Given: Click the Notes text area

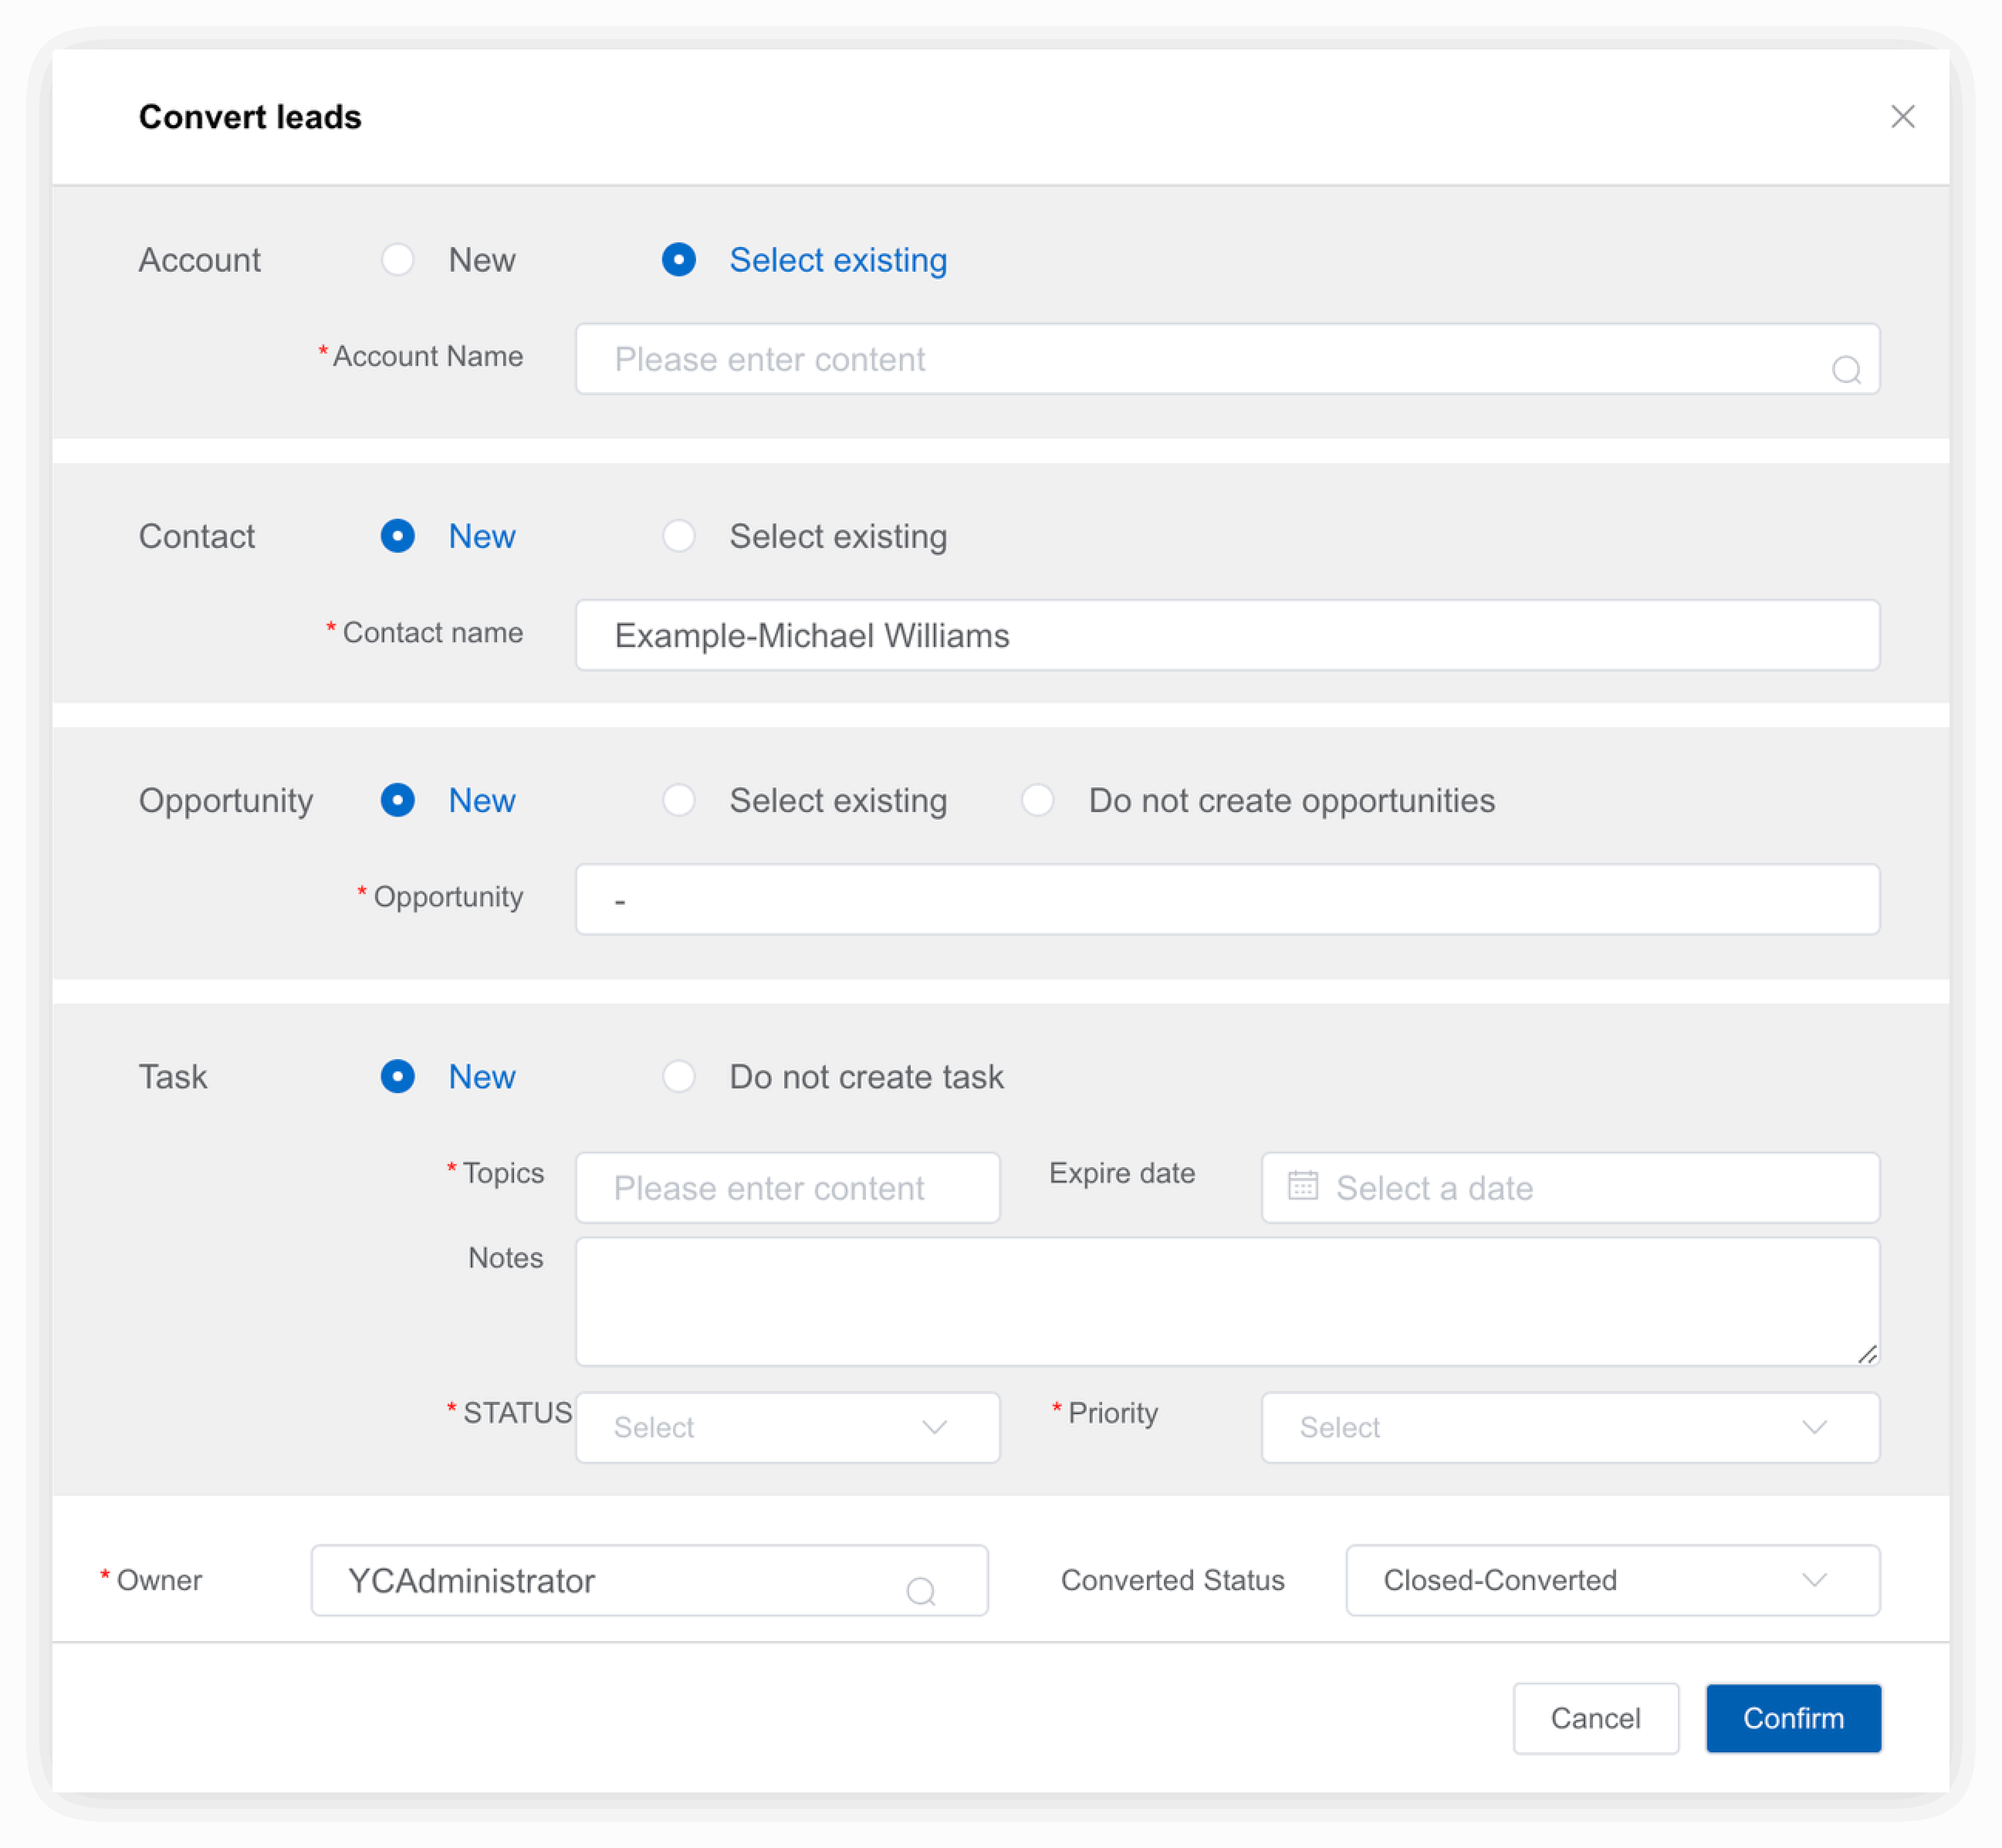Looking at the screenshot, I should pos(1226,1301).
